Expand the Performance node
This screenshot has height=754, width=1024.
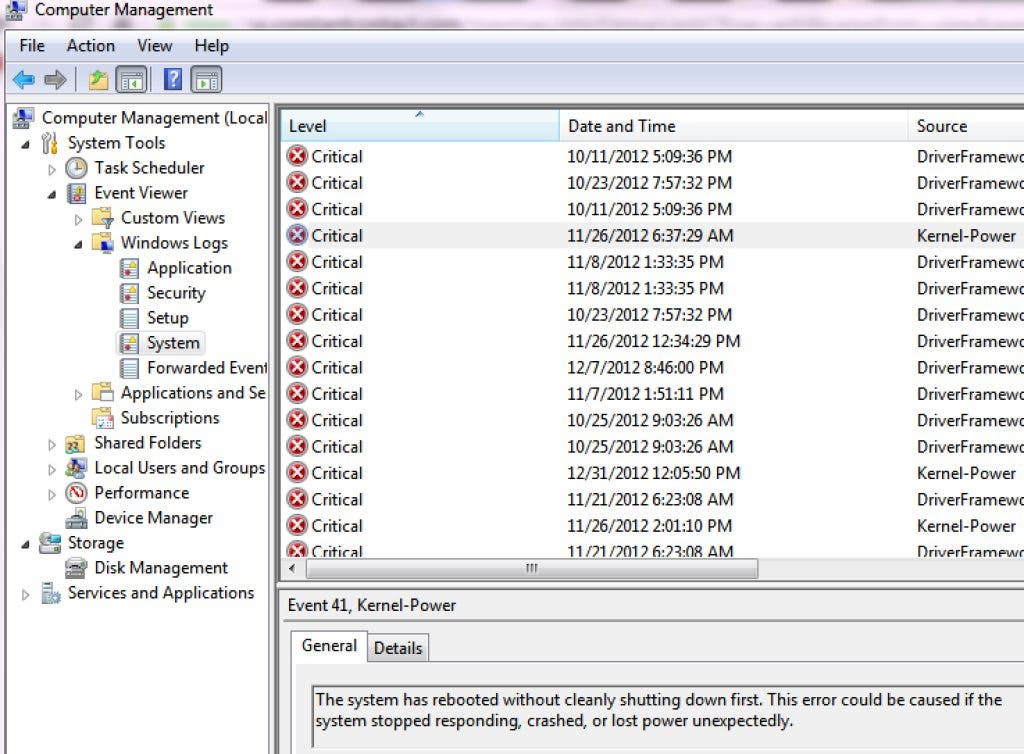click(52, 494)
